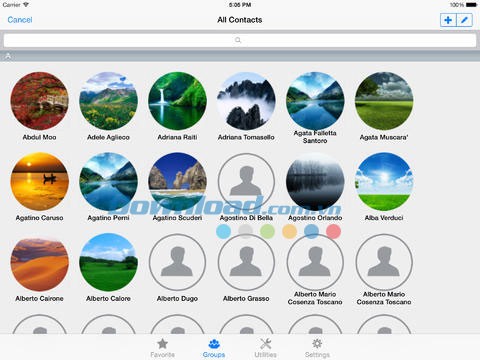Tap the name label Alberto Grasso

246,298
